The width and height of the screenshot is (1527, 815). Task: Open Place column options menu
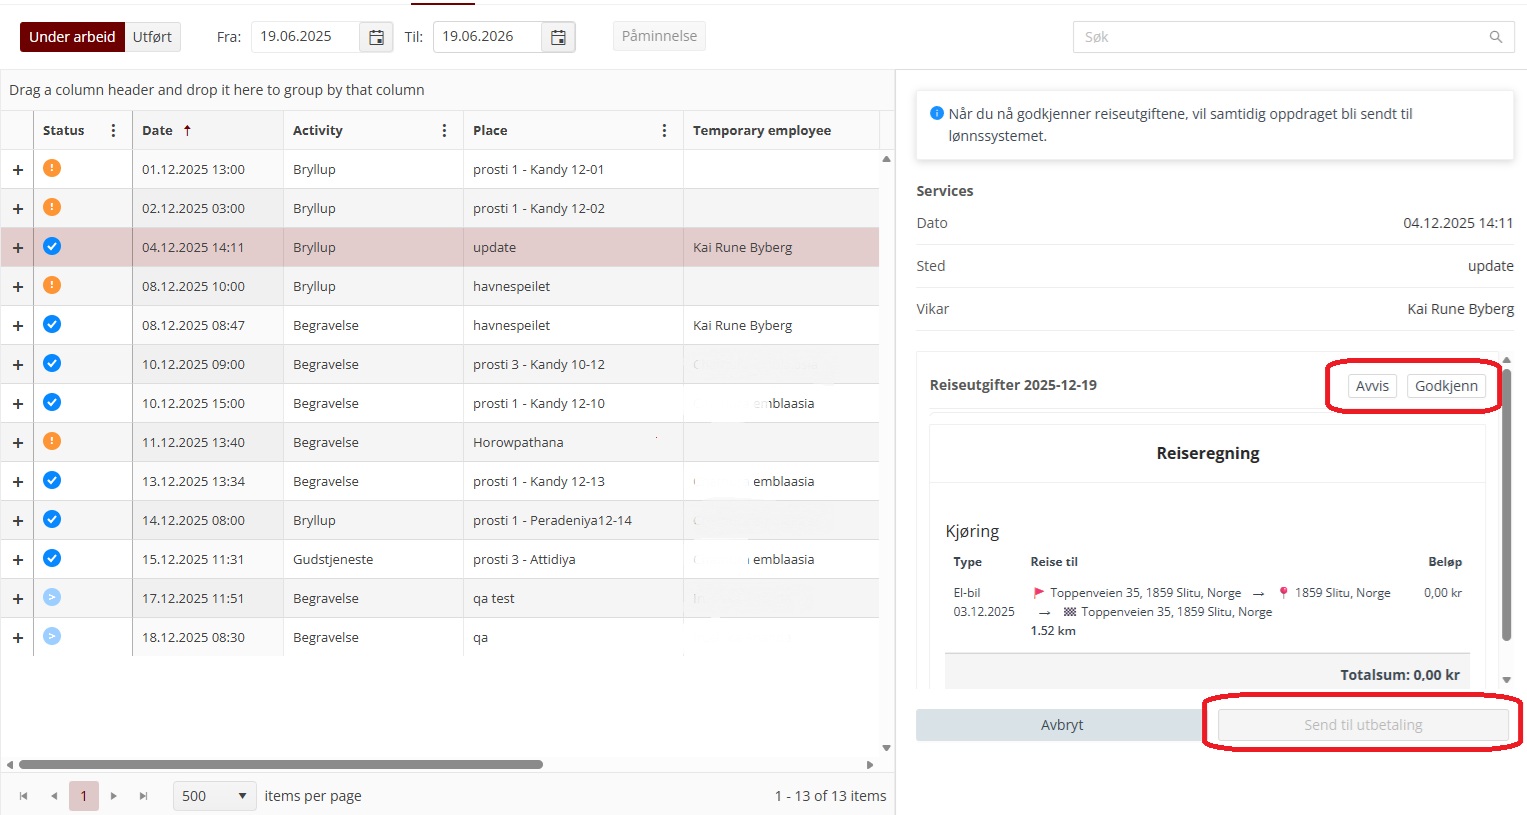point(664,130)
